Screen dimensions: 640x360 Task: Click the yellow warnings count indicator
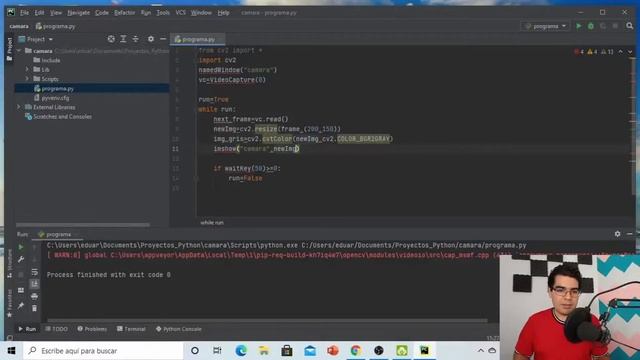point(592,52)
